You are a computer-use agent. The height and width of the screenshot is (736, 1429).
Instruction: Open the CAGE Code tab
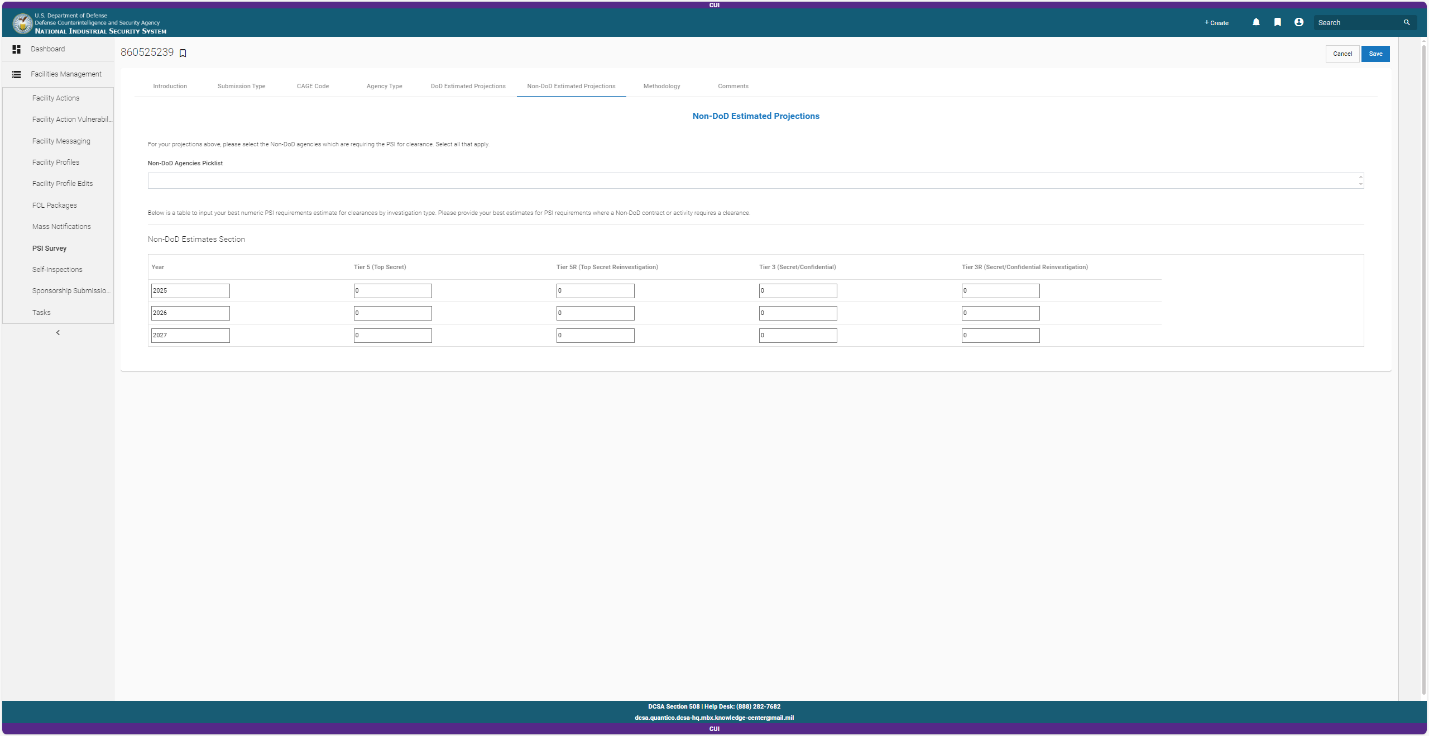point(313,86)
